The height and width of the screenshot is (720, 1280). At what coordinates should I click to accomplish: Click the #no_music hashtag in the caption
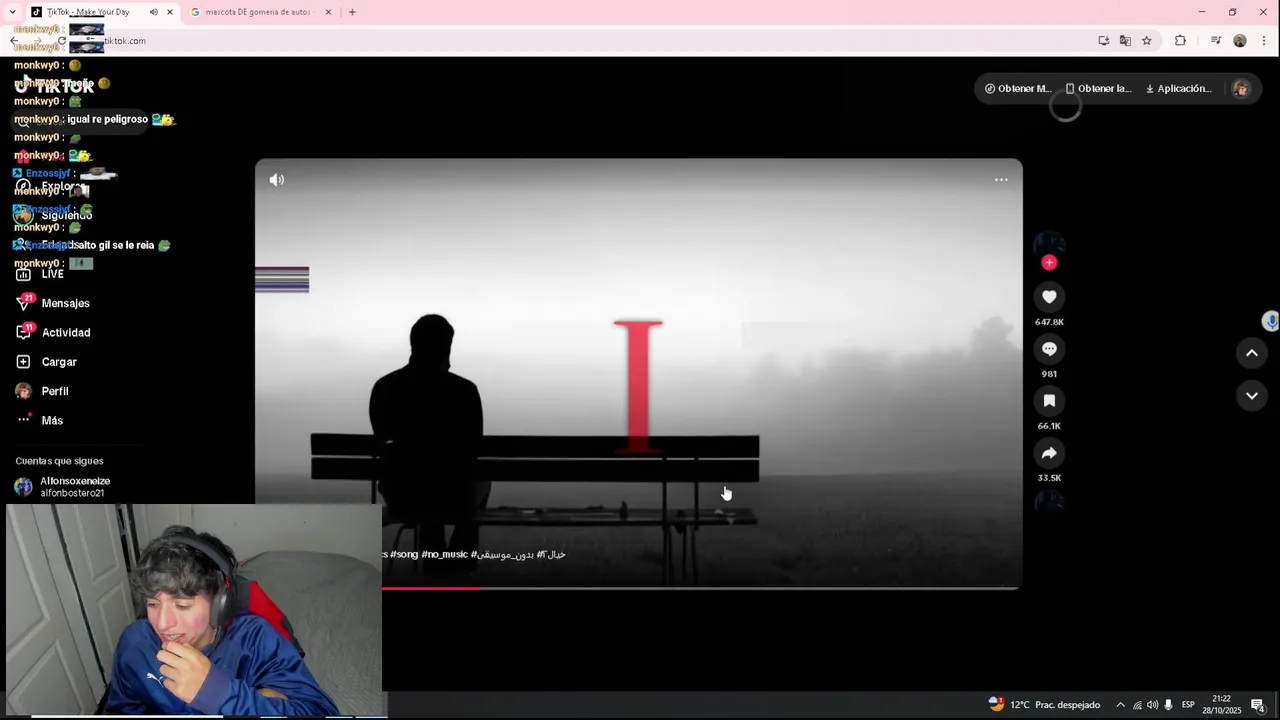(x=444, y=554)
